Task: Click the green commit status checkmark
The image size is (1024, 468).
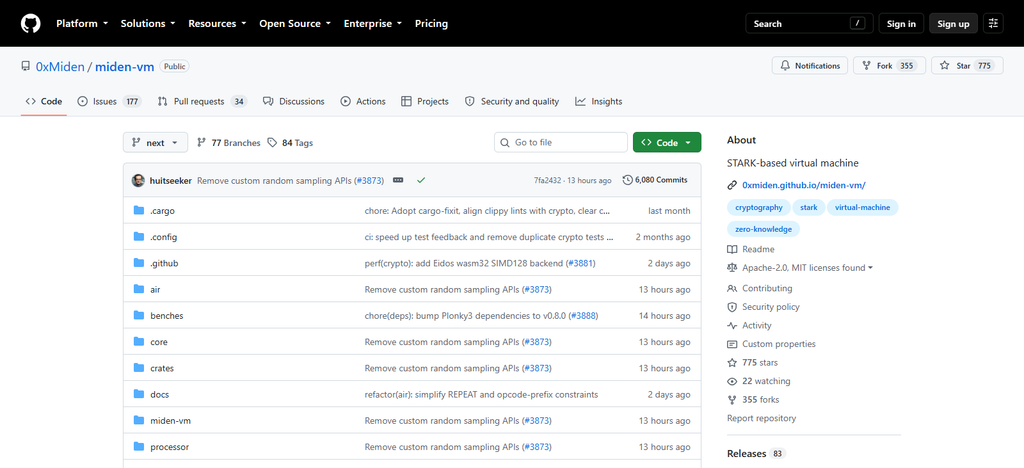Action: coord(421,180)
